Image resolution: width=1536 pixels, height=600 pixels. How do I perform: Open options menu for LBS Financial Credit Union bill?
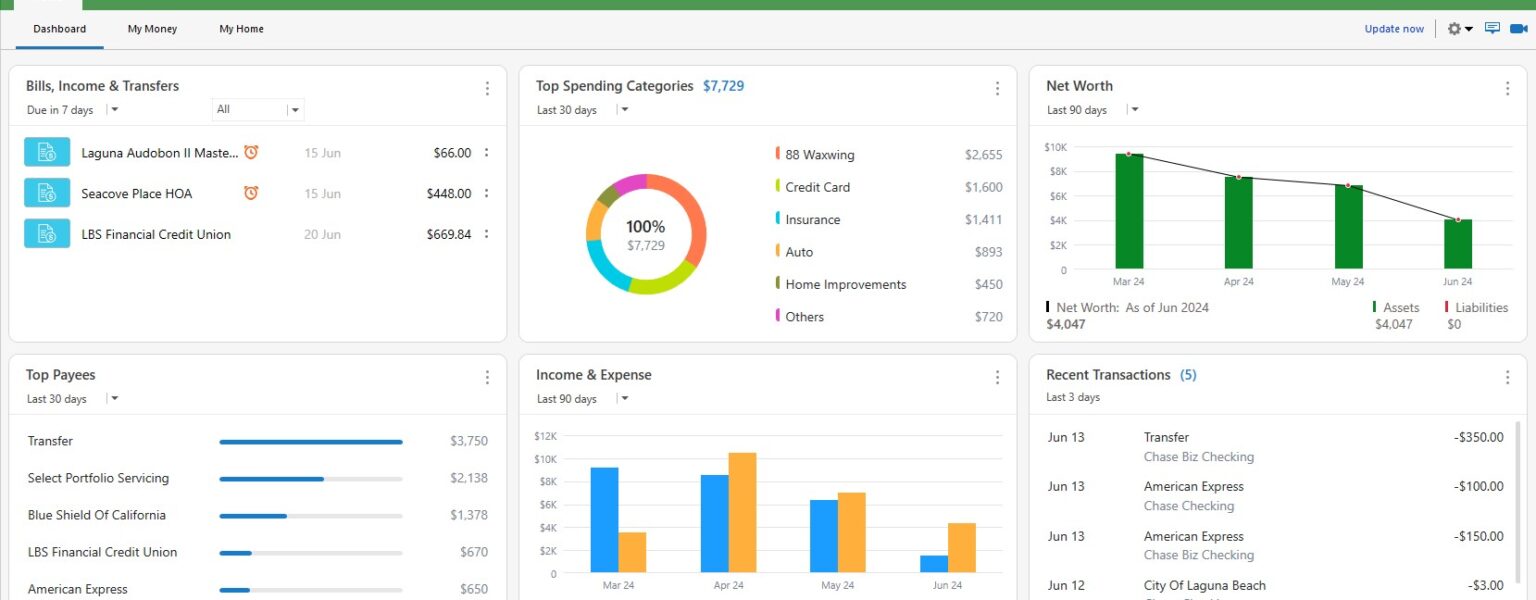[x=487, y=234]
